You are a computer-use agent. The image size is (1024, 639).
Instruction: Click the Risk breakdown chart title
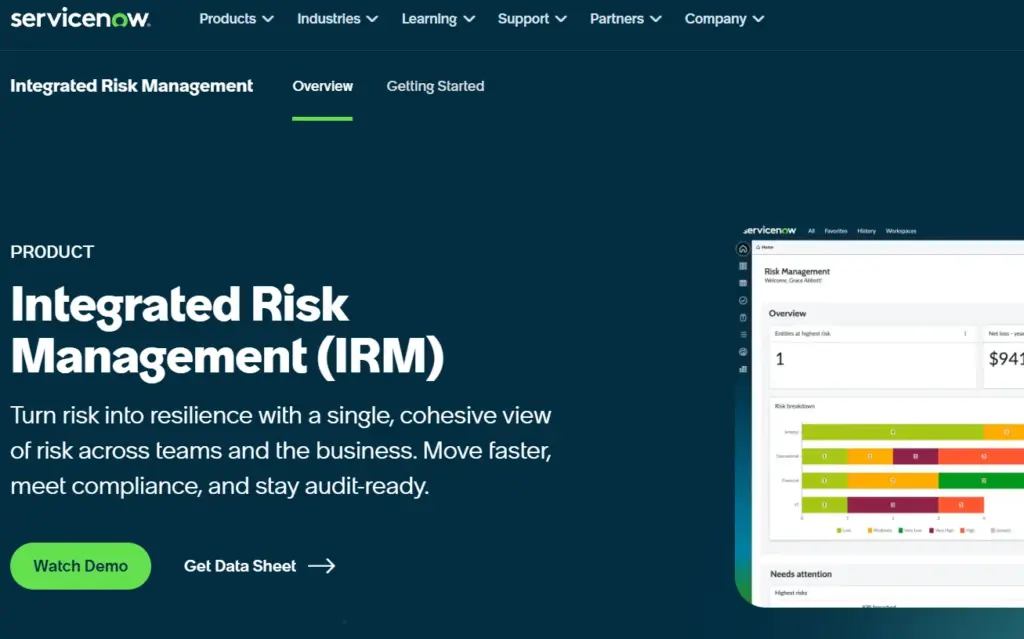point(795,406)
